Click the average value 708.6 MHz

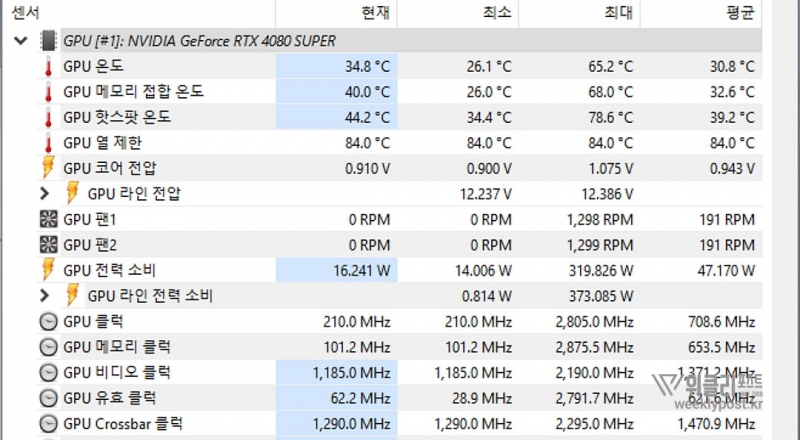[x=721, y=322]
